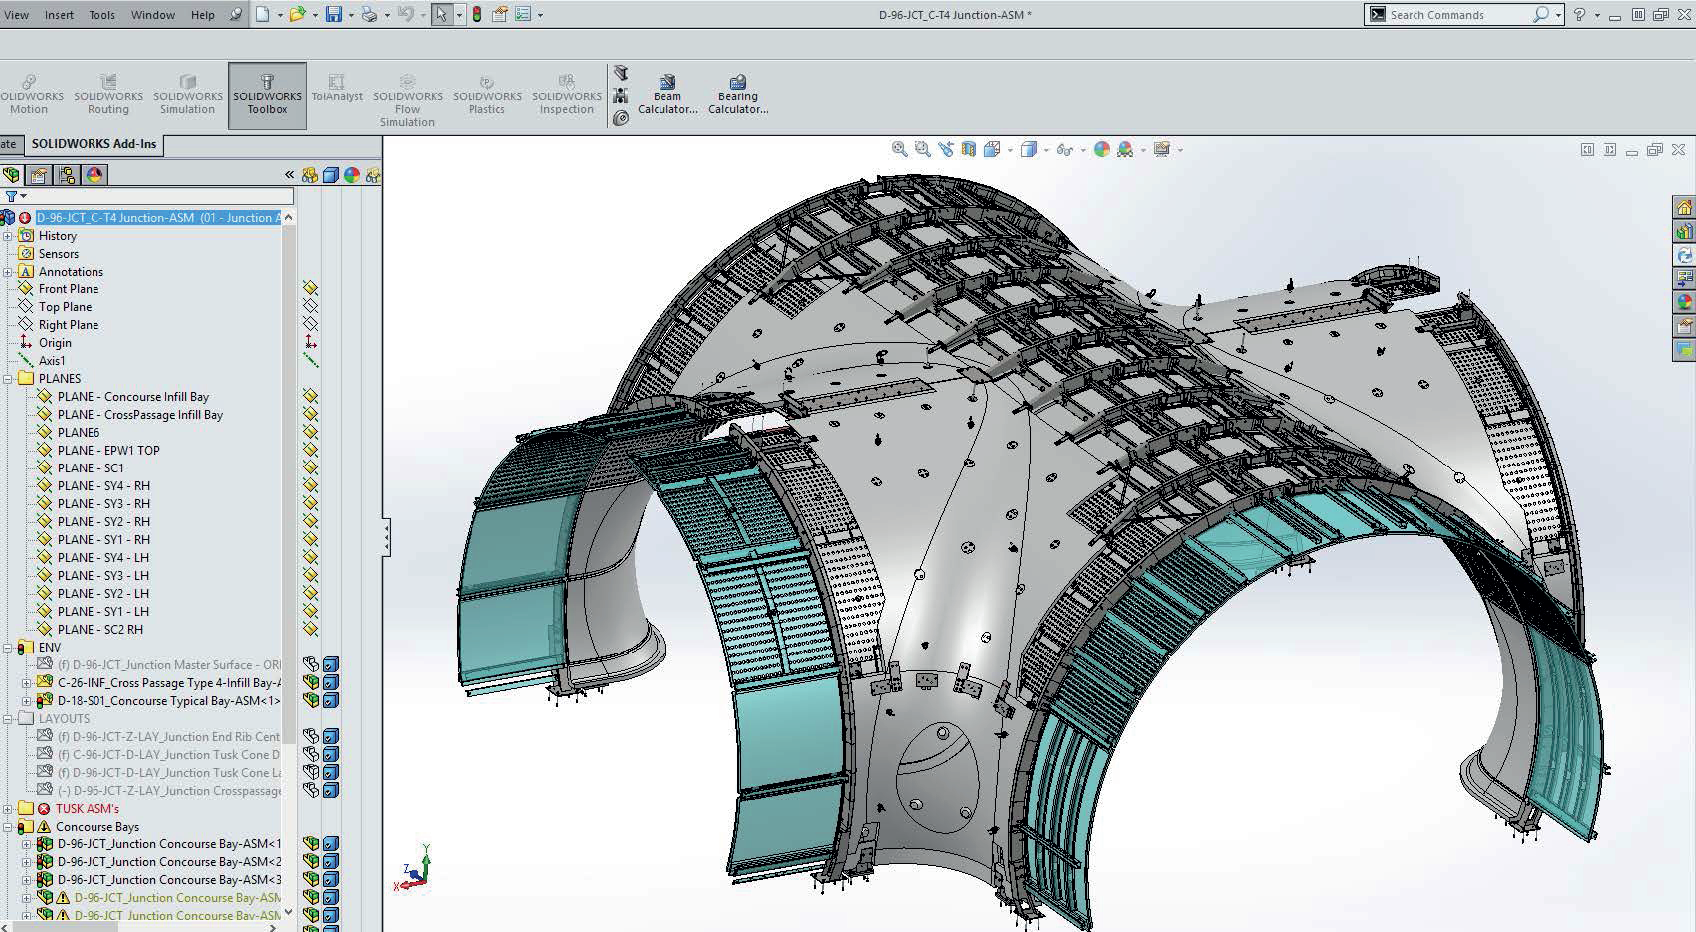Switch to the ConfigurationManager tab icon
This screenshot has height=932, width=1696.
click(66, 174)
